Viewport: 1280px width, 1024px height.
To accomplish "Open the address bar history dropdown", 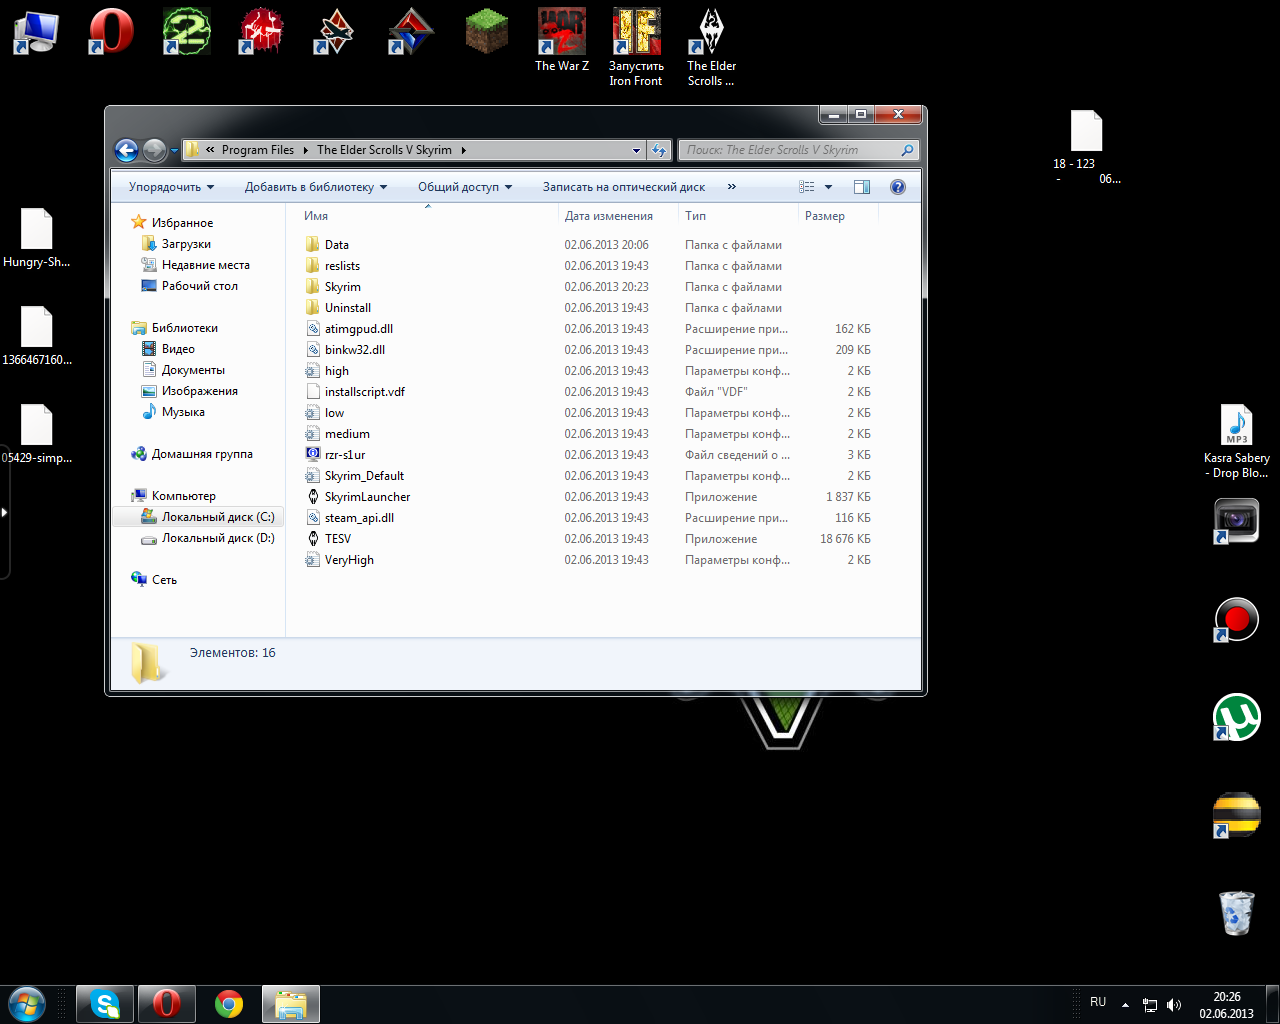I will (636, 150).
